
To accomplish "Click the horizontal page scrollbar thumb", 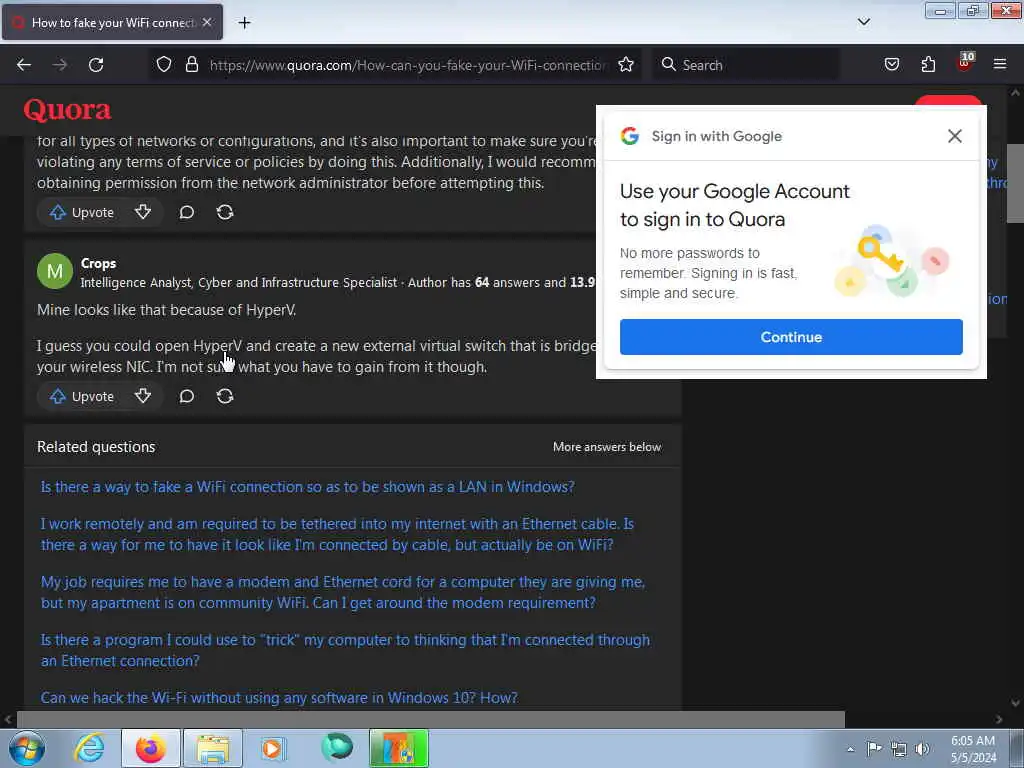I will pos(430,720).
